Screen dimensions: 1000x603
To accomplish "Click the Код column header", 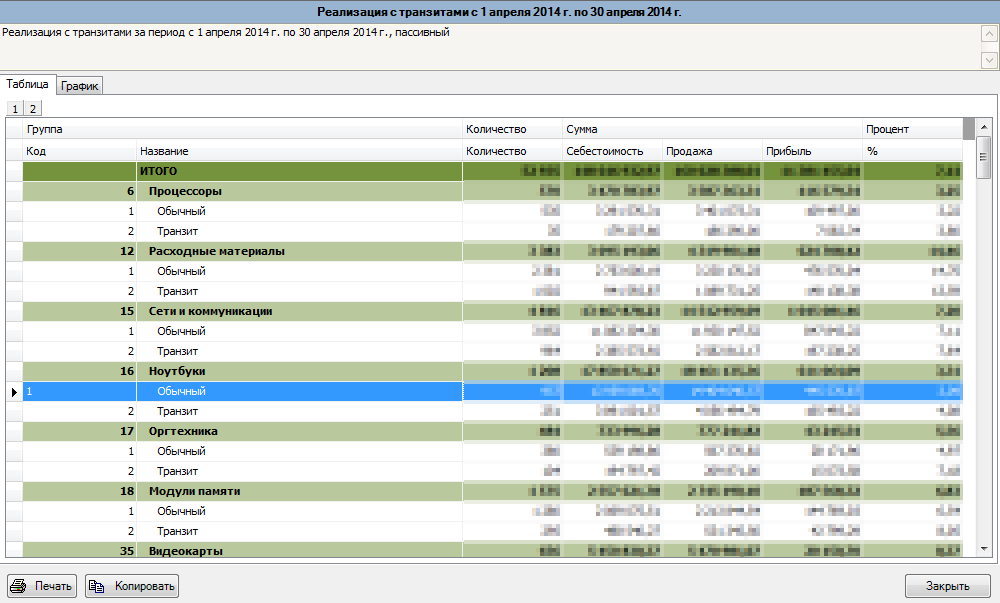I will (x=80, y=151).
